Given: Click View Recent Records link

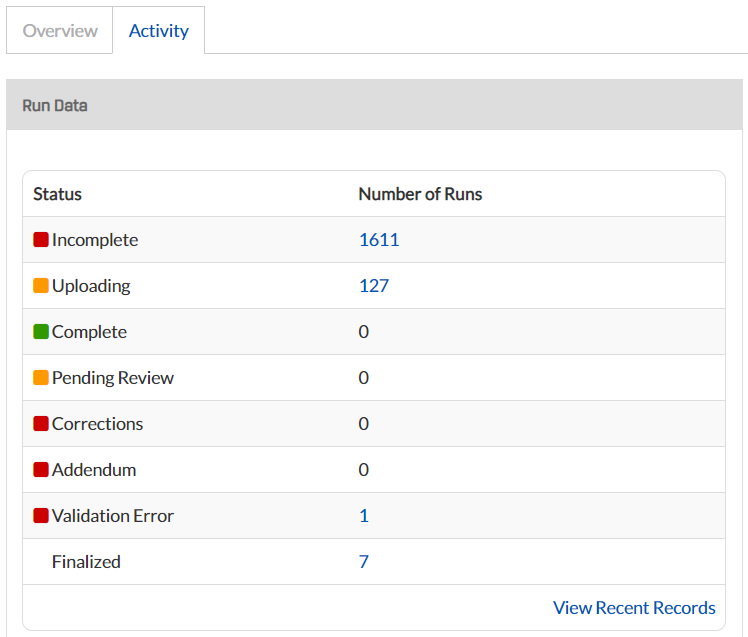Looking at the screenshot, I should point(634,607).
